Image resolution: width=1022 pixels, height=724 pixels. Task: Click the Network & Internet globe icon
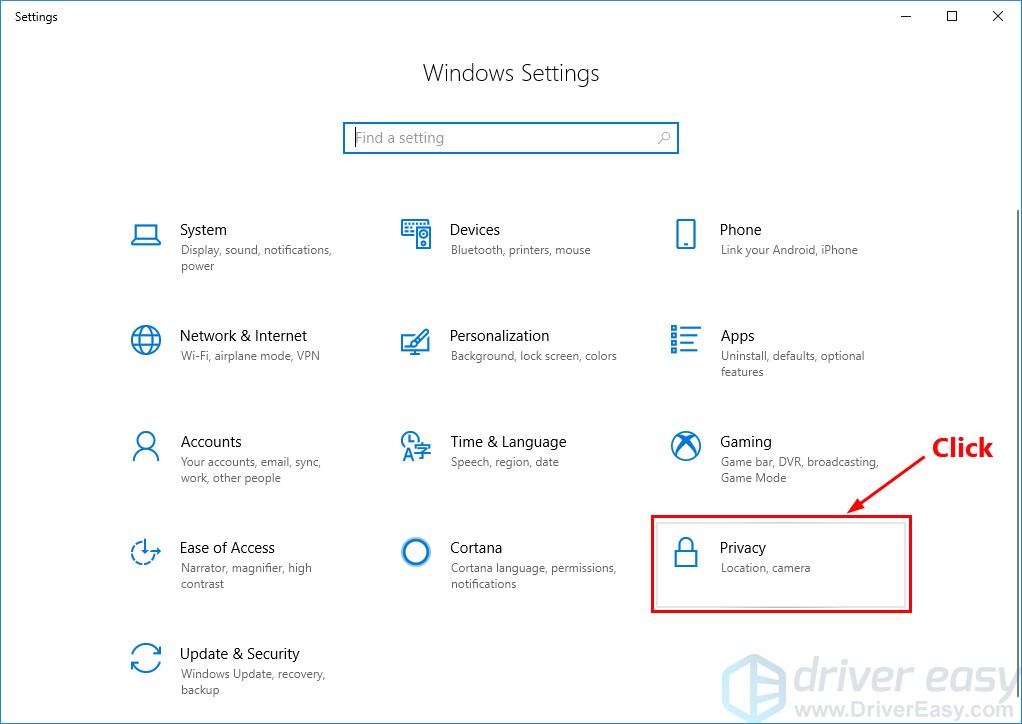pos(146,340)
